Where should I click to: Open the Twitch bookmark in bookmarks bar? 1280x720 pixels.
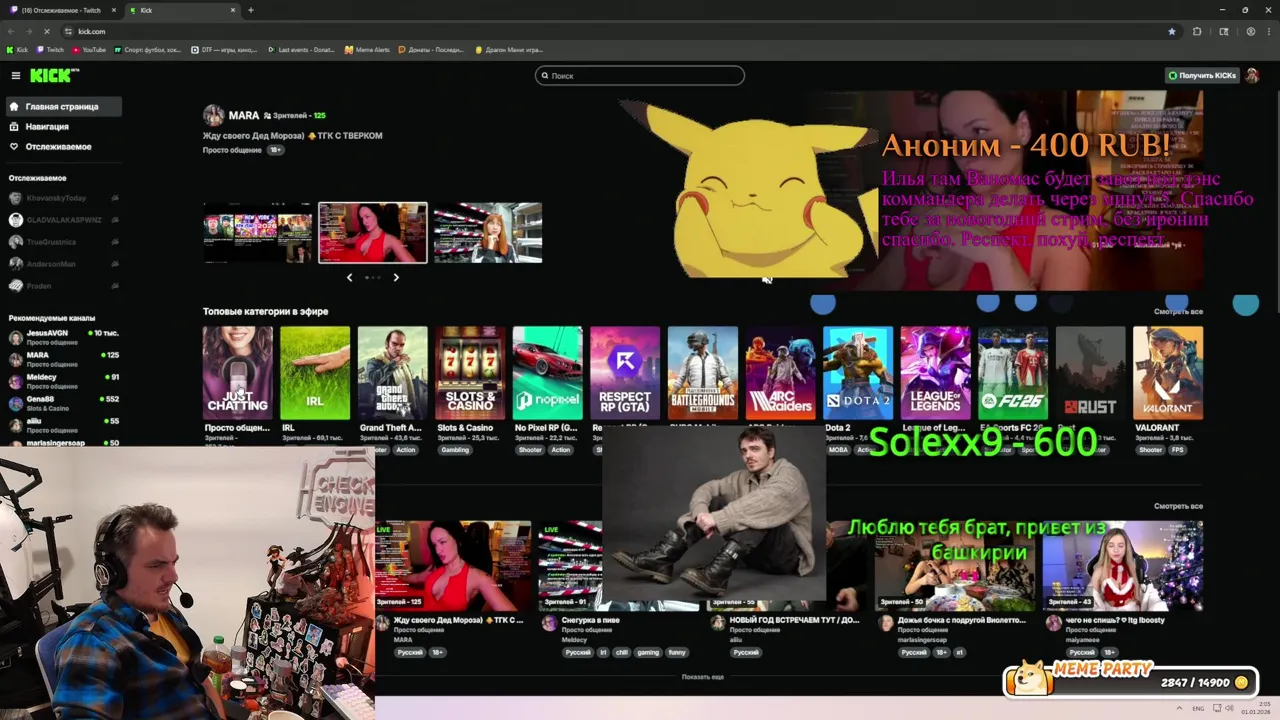coord(50,49)
